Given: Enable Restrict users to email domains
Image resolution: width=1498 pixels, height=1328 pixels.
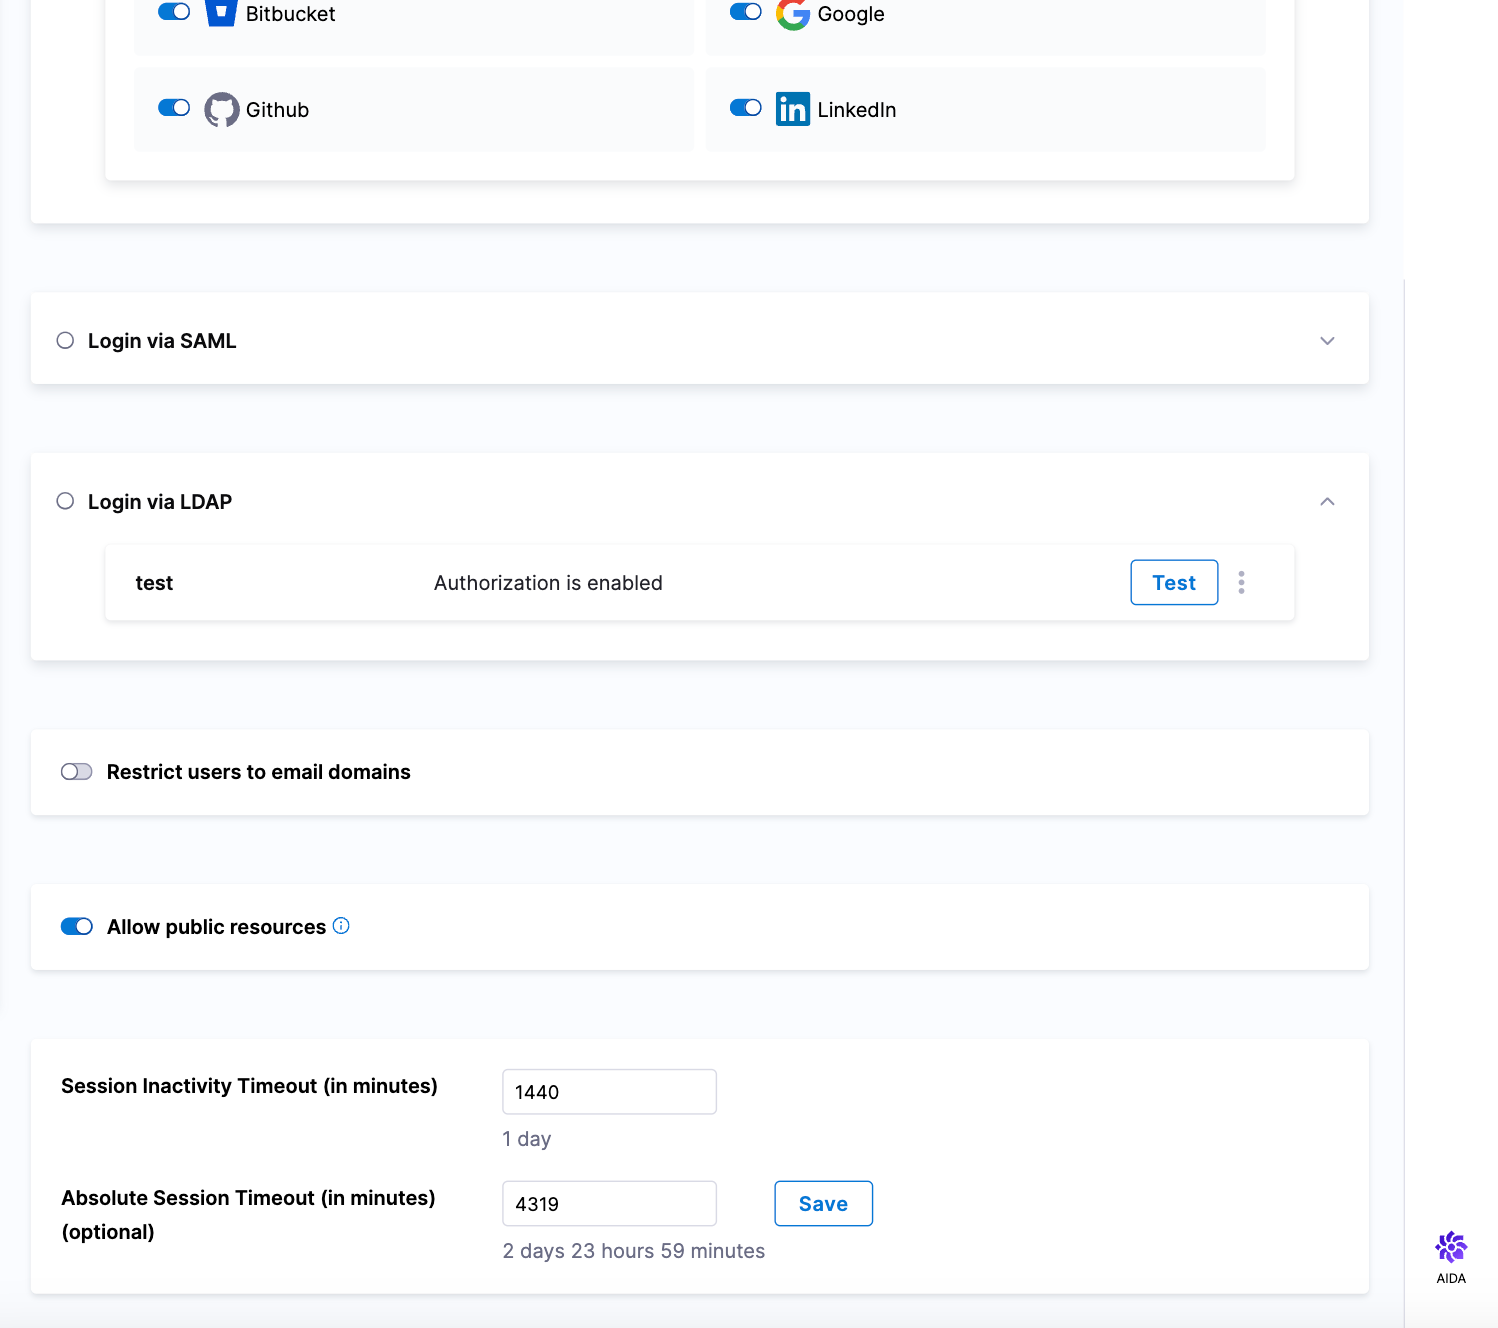Looking at the screenshot, I should (x=77, y=772).
